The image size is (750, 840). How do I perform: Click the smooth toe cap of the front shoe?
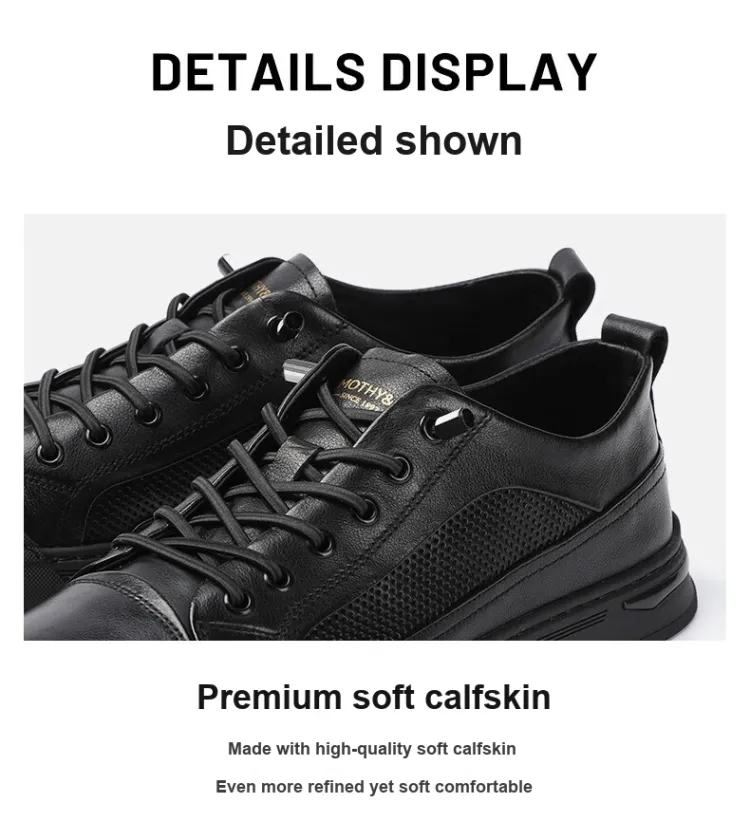tap(107, 611)
